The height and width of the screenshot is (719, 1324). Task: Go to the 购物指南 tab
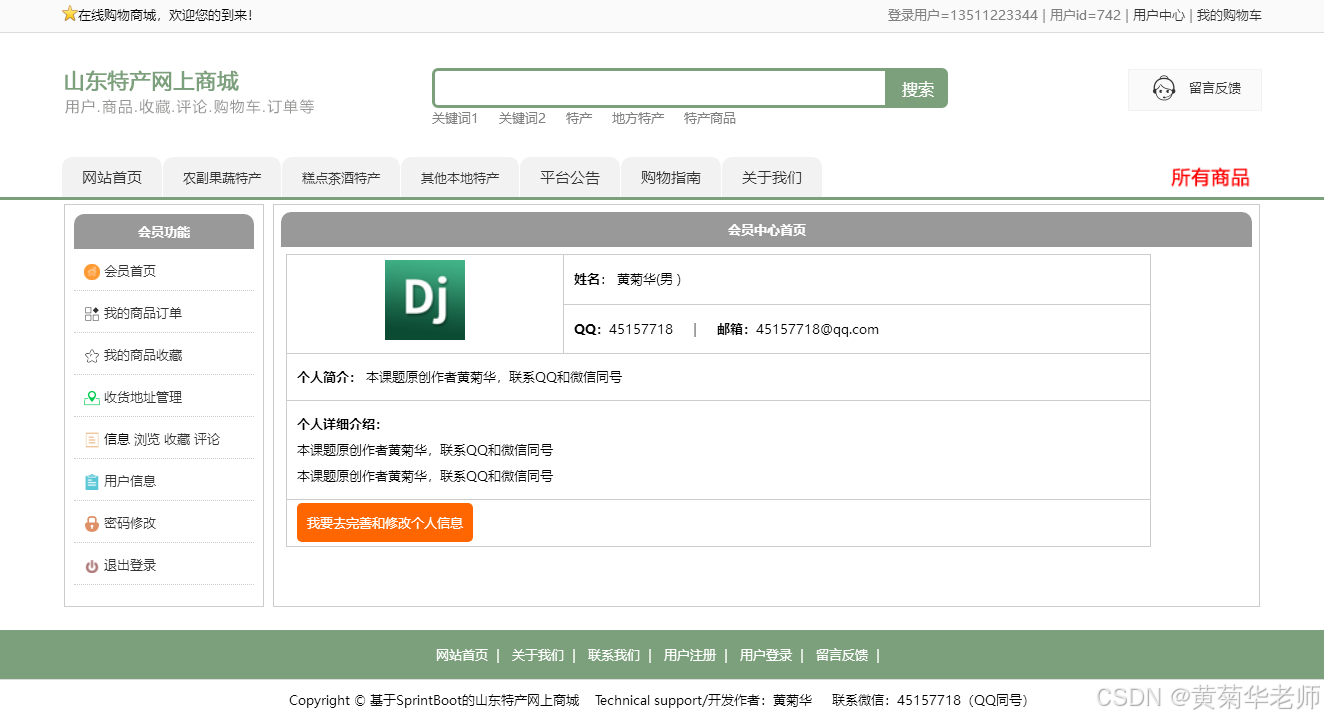click(x=671, y=178)
